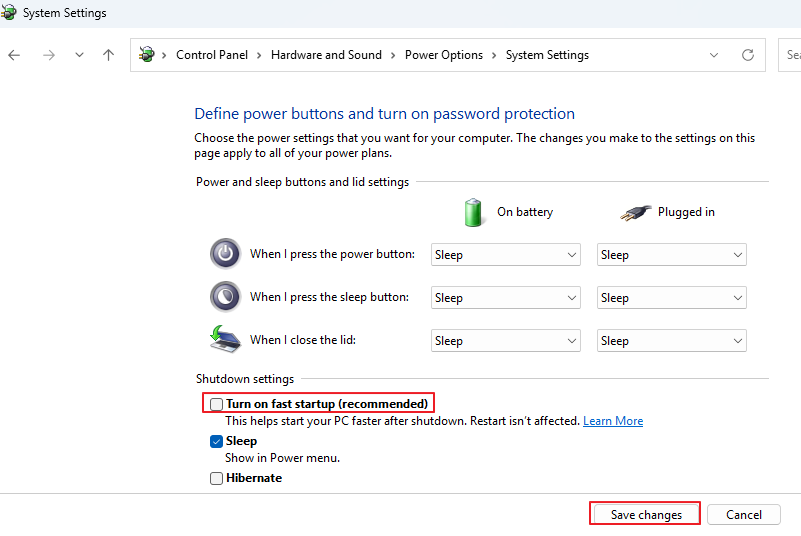Open the recent locations chevron
Screen dimensions: 801x536
79,55
